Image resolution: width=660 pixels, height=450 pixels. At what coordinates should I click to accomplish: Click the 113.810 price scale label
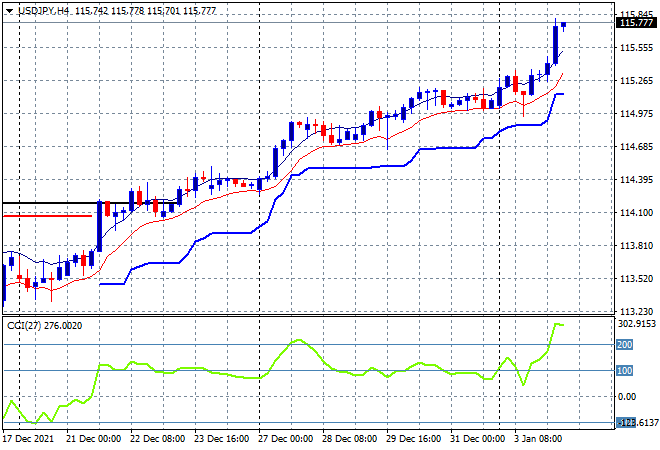tap(636, 245)
